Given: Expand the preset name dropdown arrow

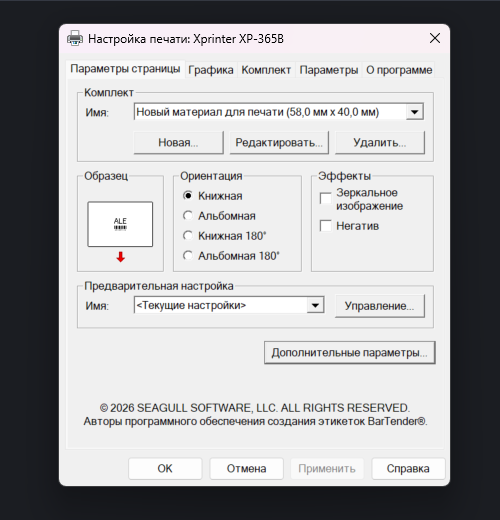Looking at the screenshot, I should tap(315, 305).
